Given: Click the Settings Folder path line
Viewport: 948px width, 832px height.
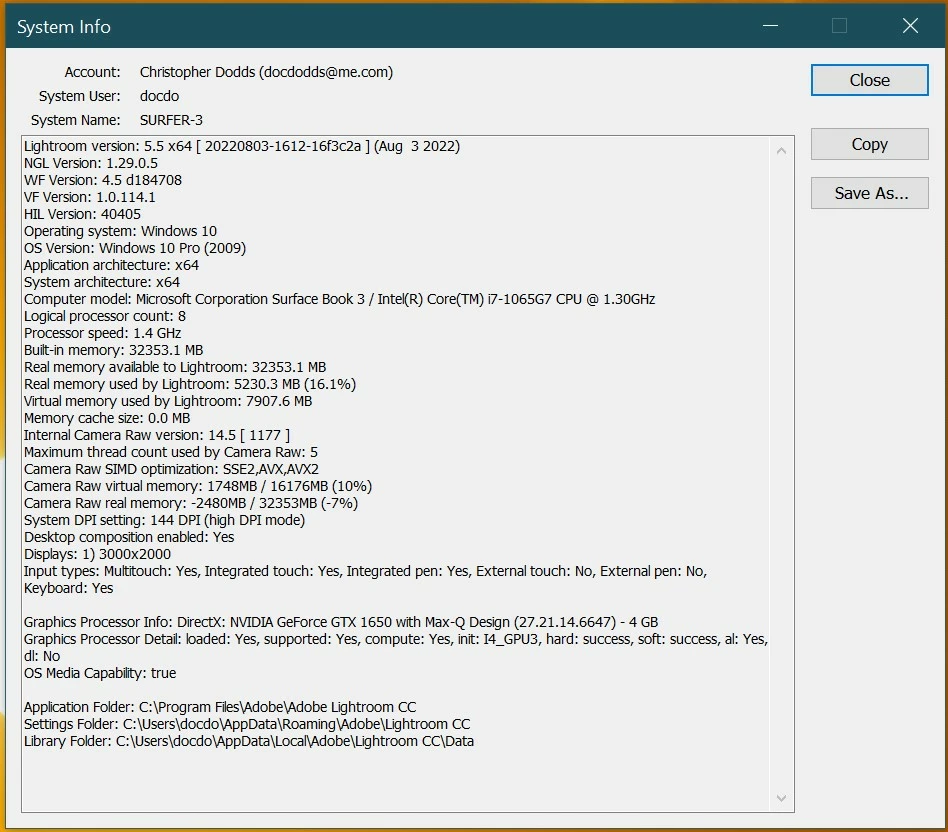Looking at the screenshot, I should 247,724.
